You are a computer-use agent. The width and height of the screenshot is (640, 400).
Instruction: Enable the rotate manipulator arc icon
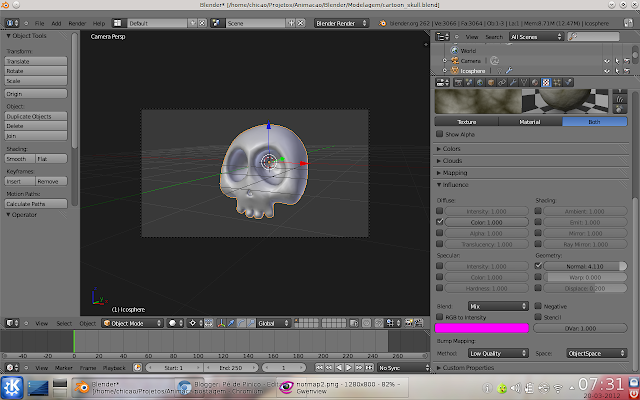click(241, 323)
